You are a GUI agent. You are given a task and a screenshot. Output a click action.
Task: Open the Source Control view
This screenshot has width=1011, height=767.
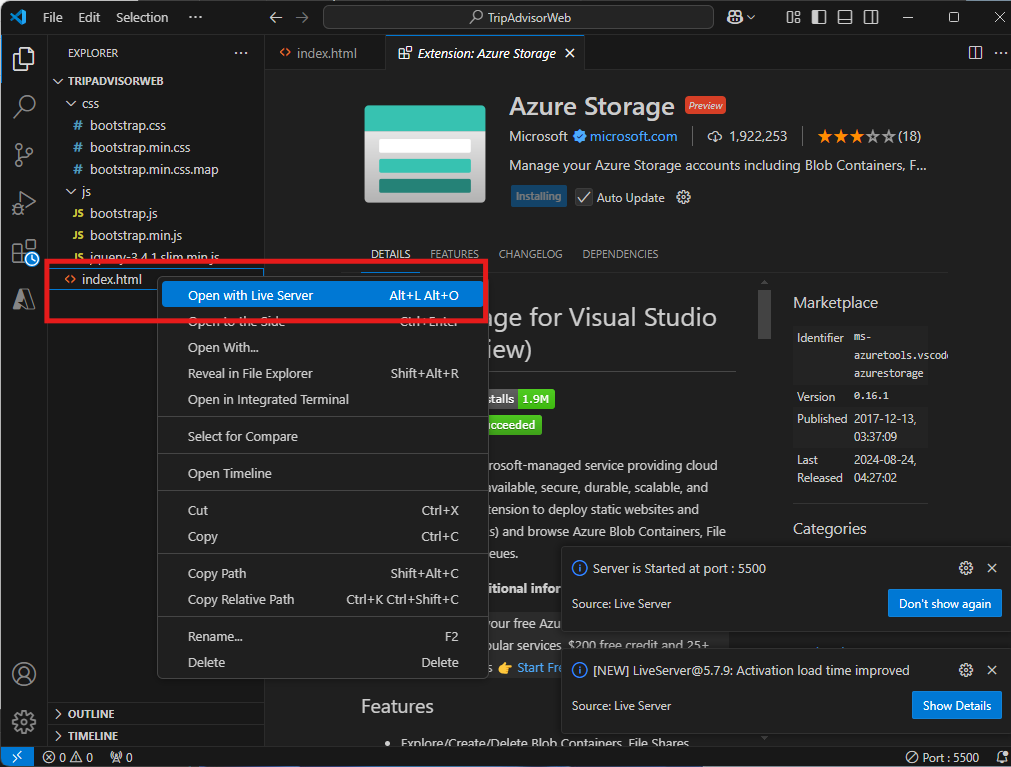[x=24, y=155]
